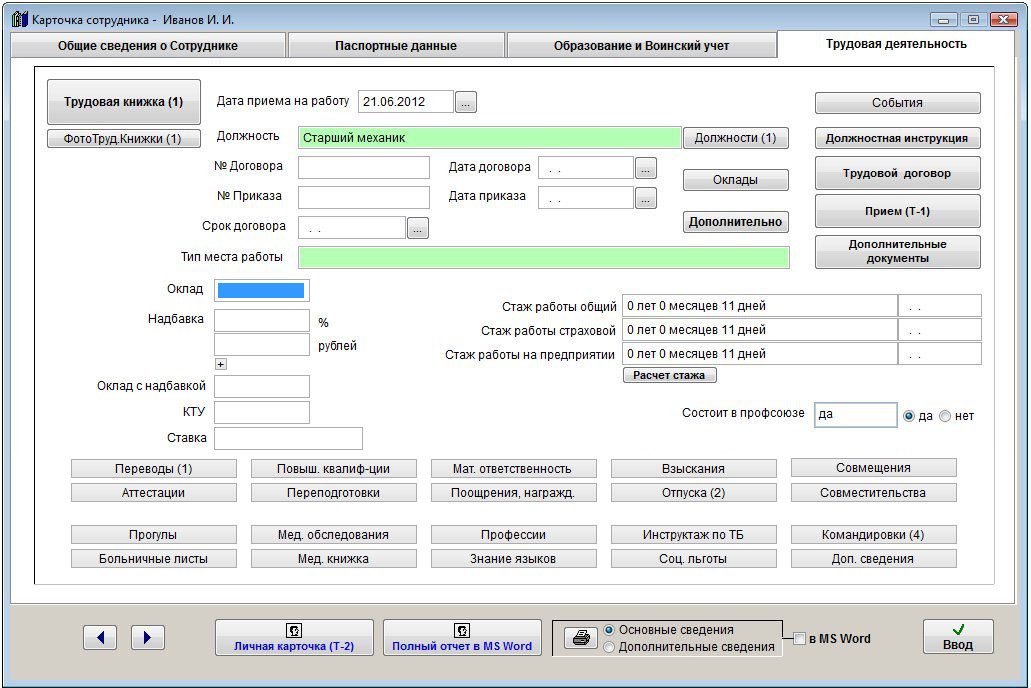
Task: Click the Расчет стажа button
Action: [x=669, y=375]
